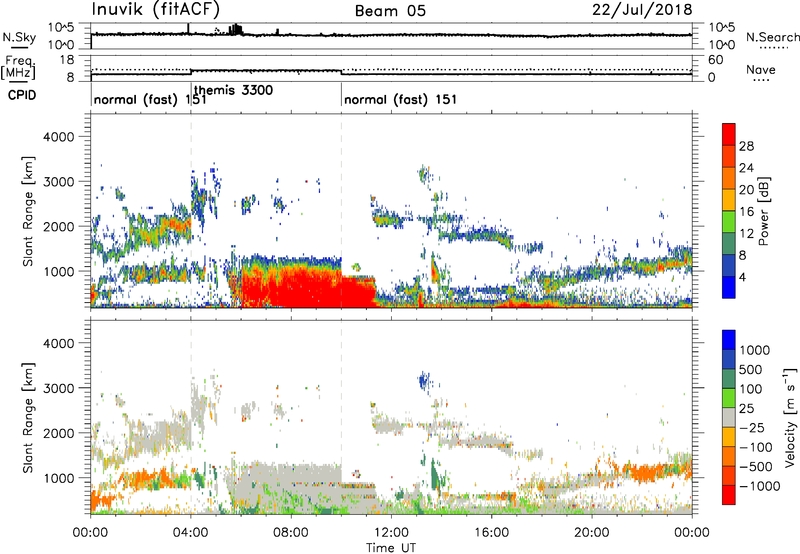
Task: Click the 'Inuvik (fitACF)' title text
Action: pos(156,9)
